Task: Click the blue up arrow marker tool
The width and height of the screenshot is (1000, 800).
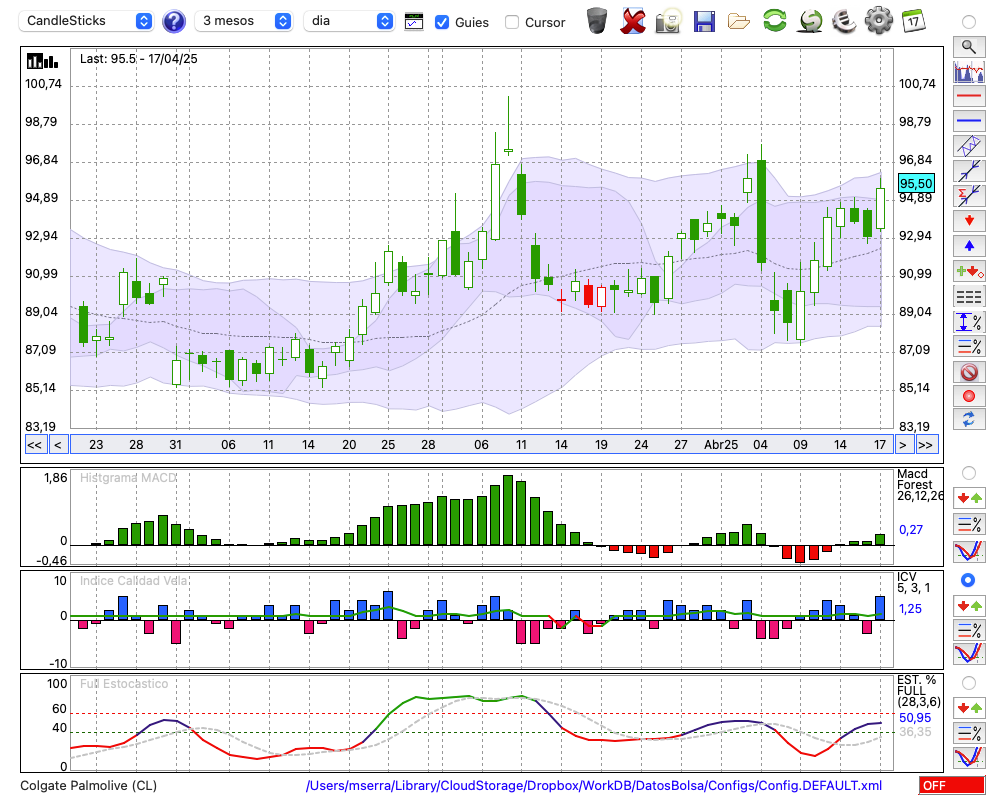Action: tap(969, 246)
